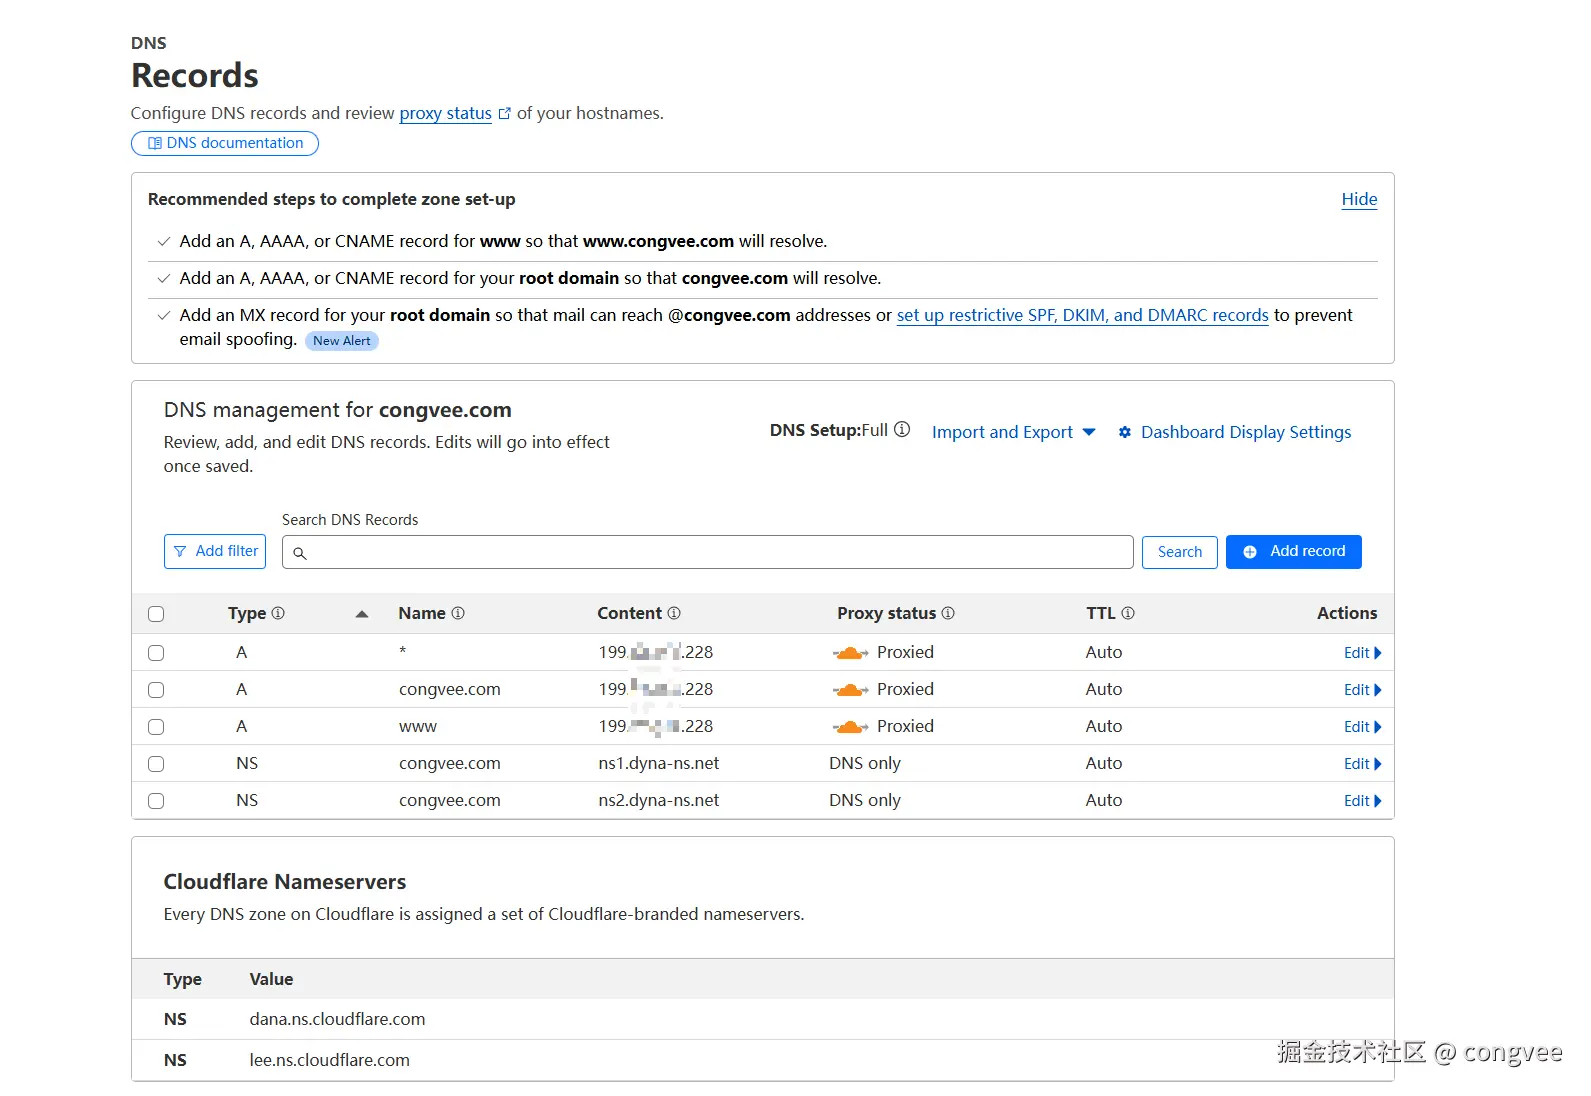Click the Dashboard Display Settings gear icon

(1125, 432)
